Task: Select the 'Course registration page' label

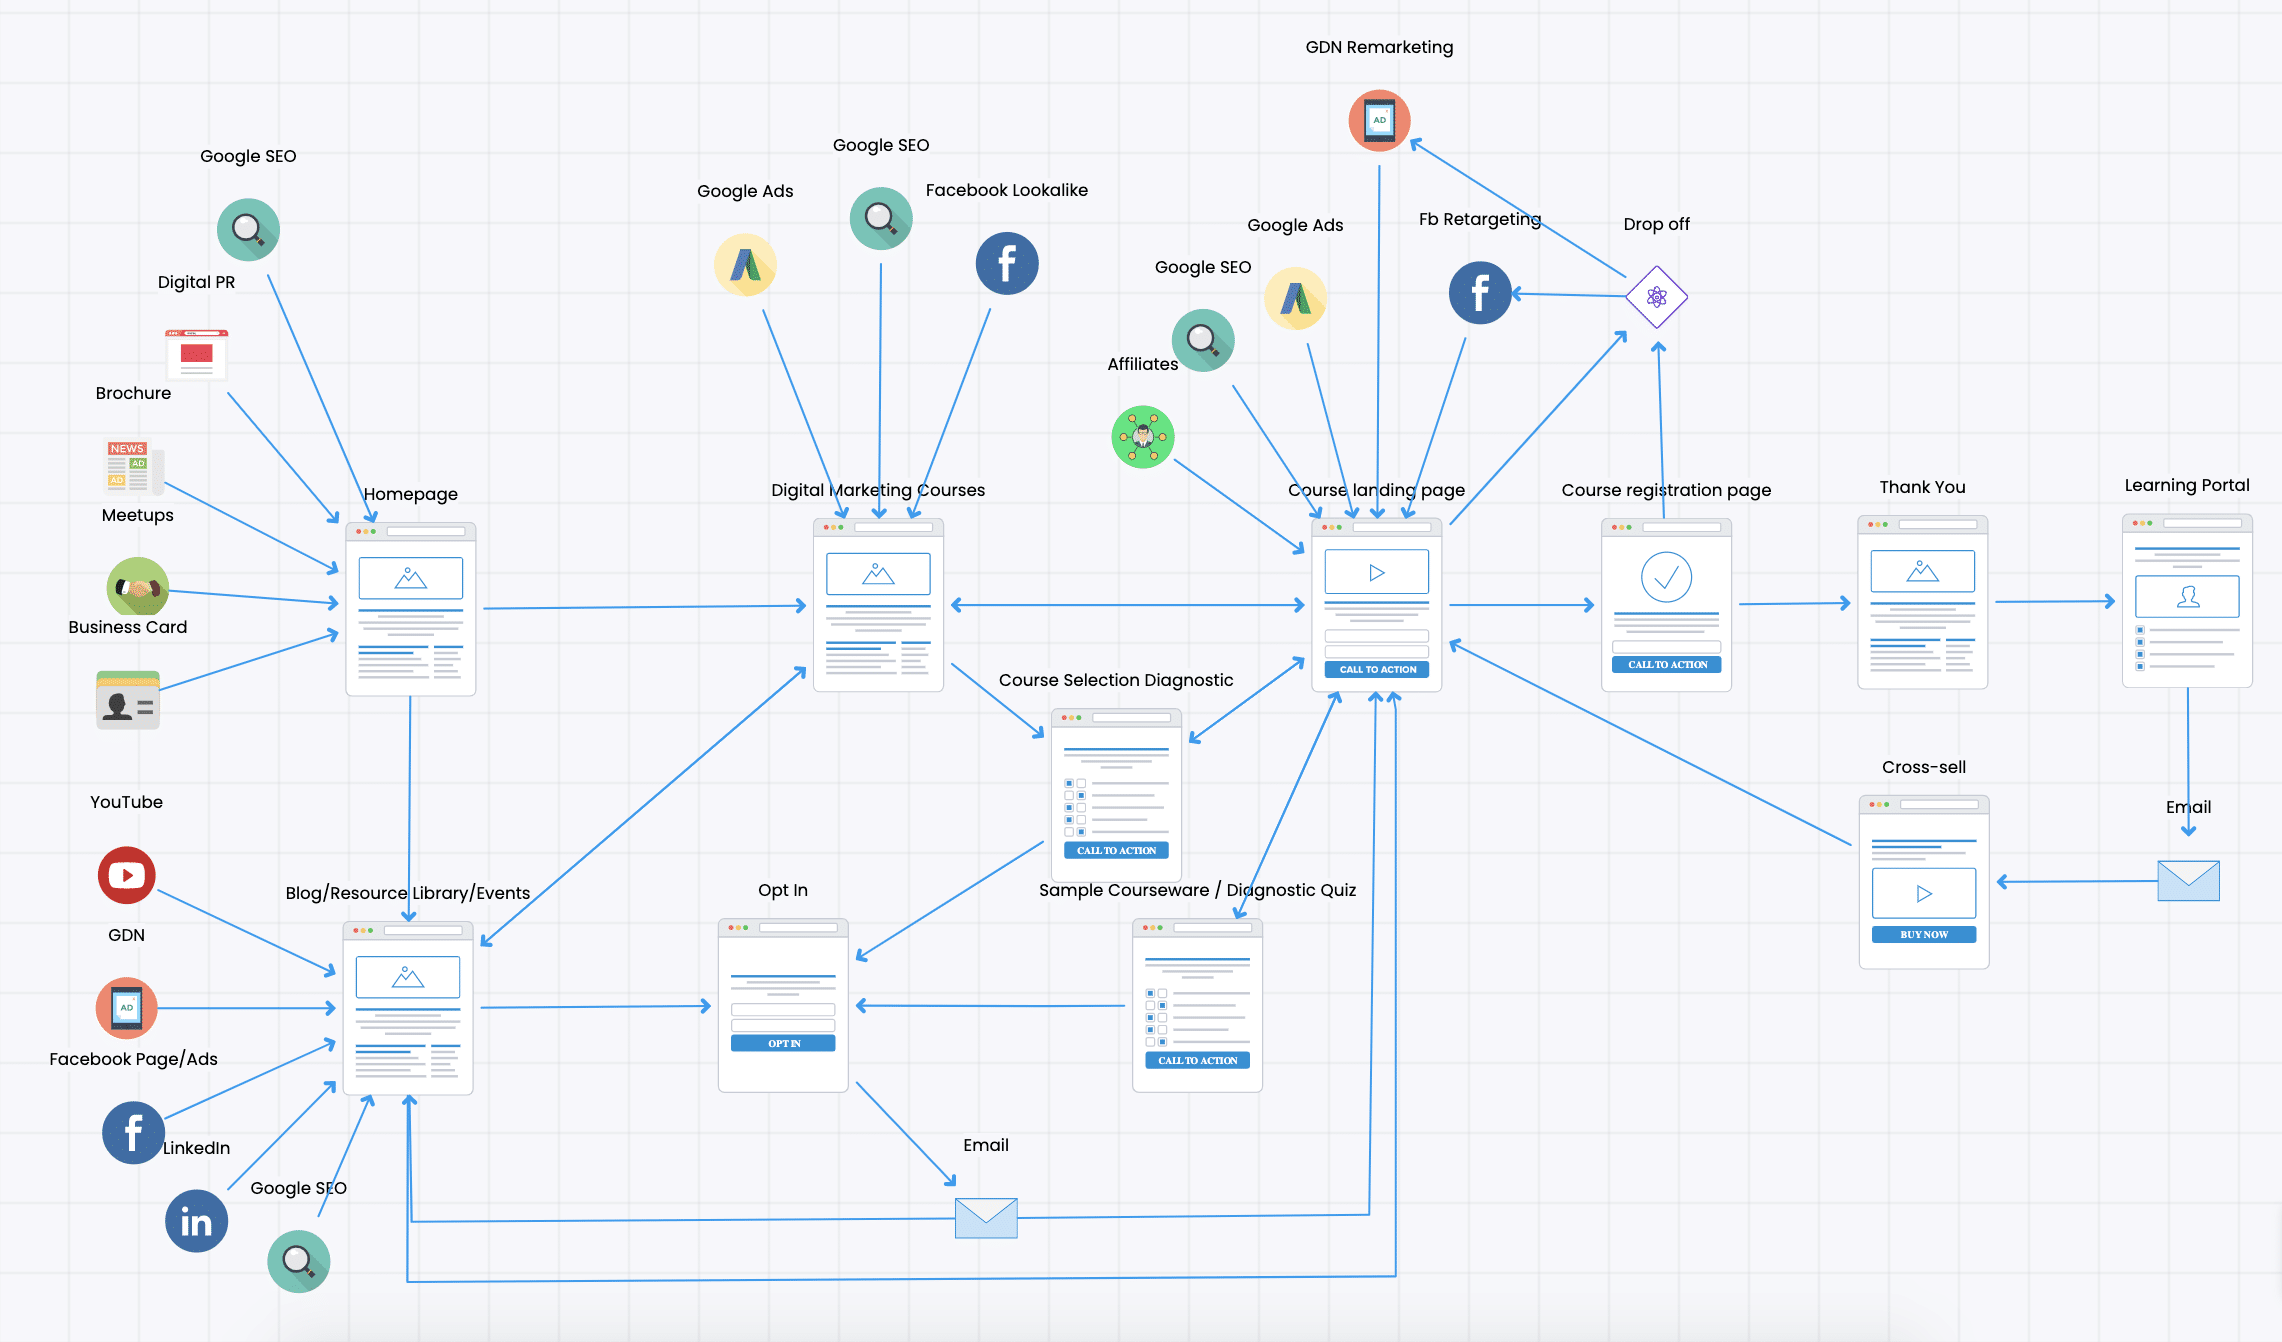Action: (x=1666, y=490)
